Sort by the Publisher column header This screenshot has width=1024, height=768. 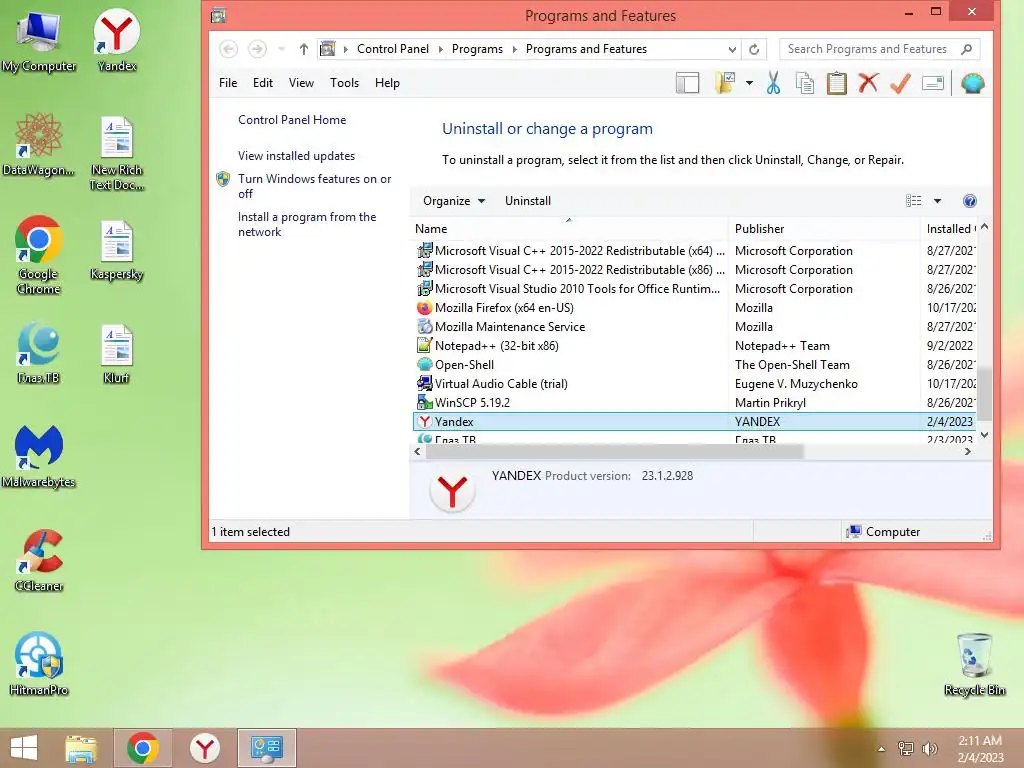824,229
